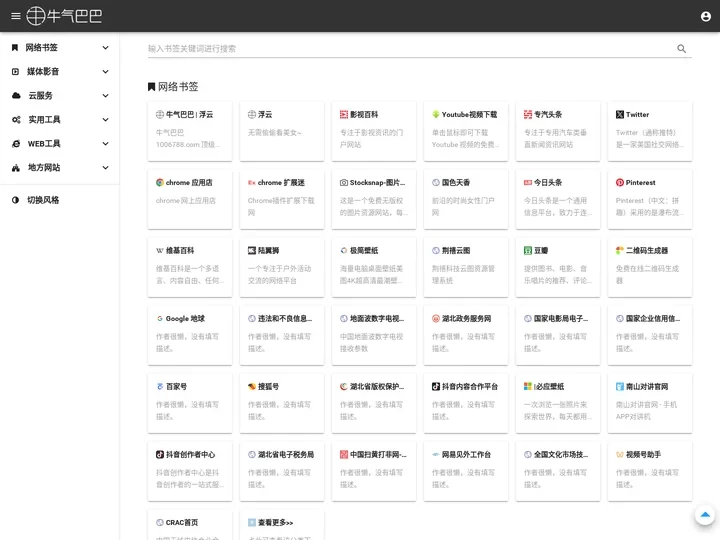
Task: Click the 影视百科 red film icon
Action: 344,114
